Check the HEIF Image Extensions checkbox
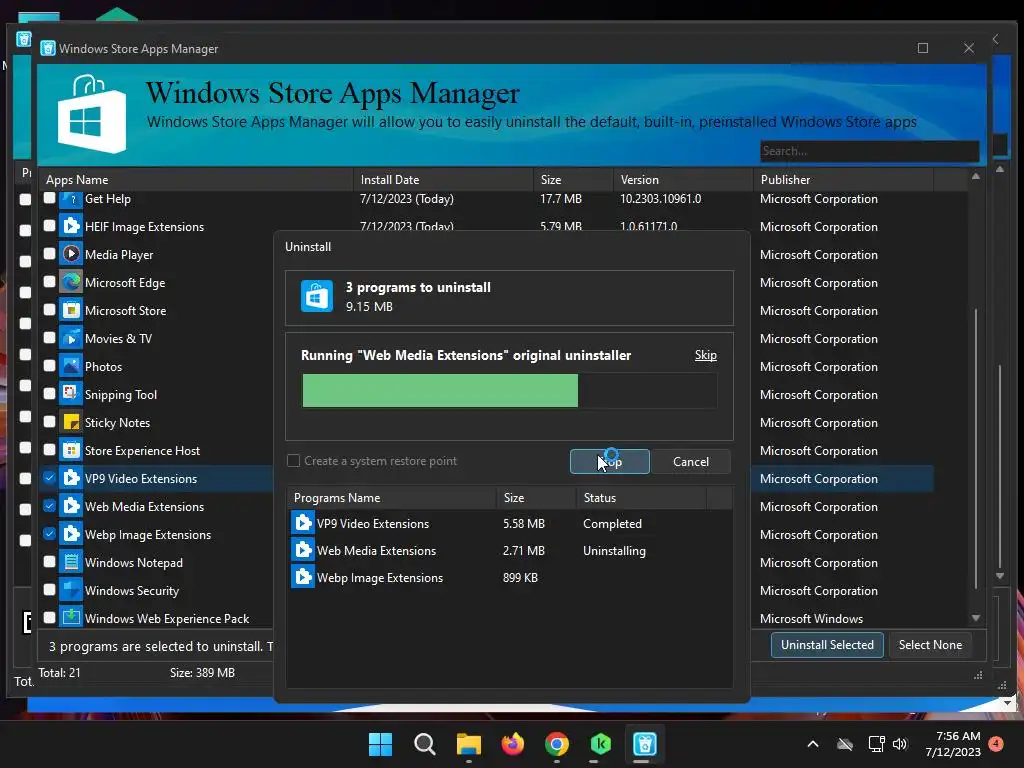 (50, 226)
